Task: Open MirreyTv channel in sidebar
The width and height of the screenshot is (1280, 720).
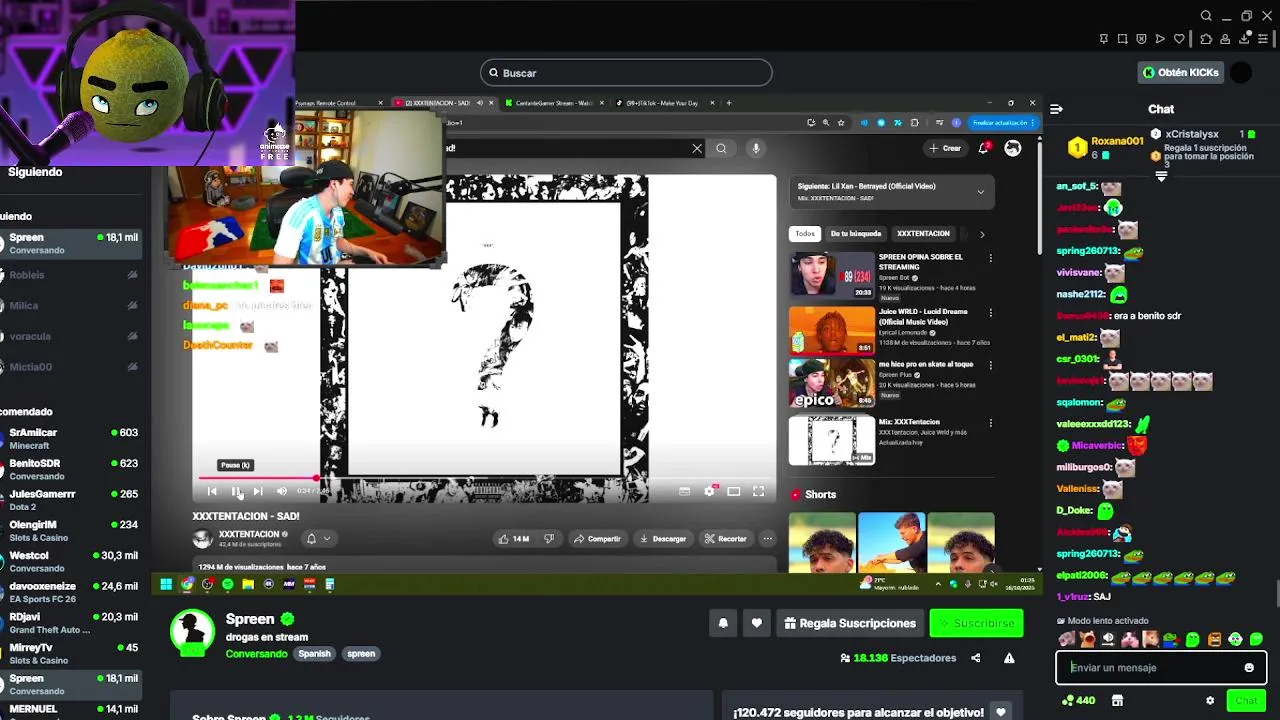Action: click(70, 653)
